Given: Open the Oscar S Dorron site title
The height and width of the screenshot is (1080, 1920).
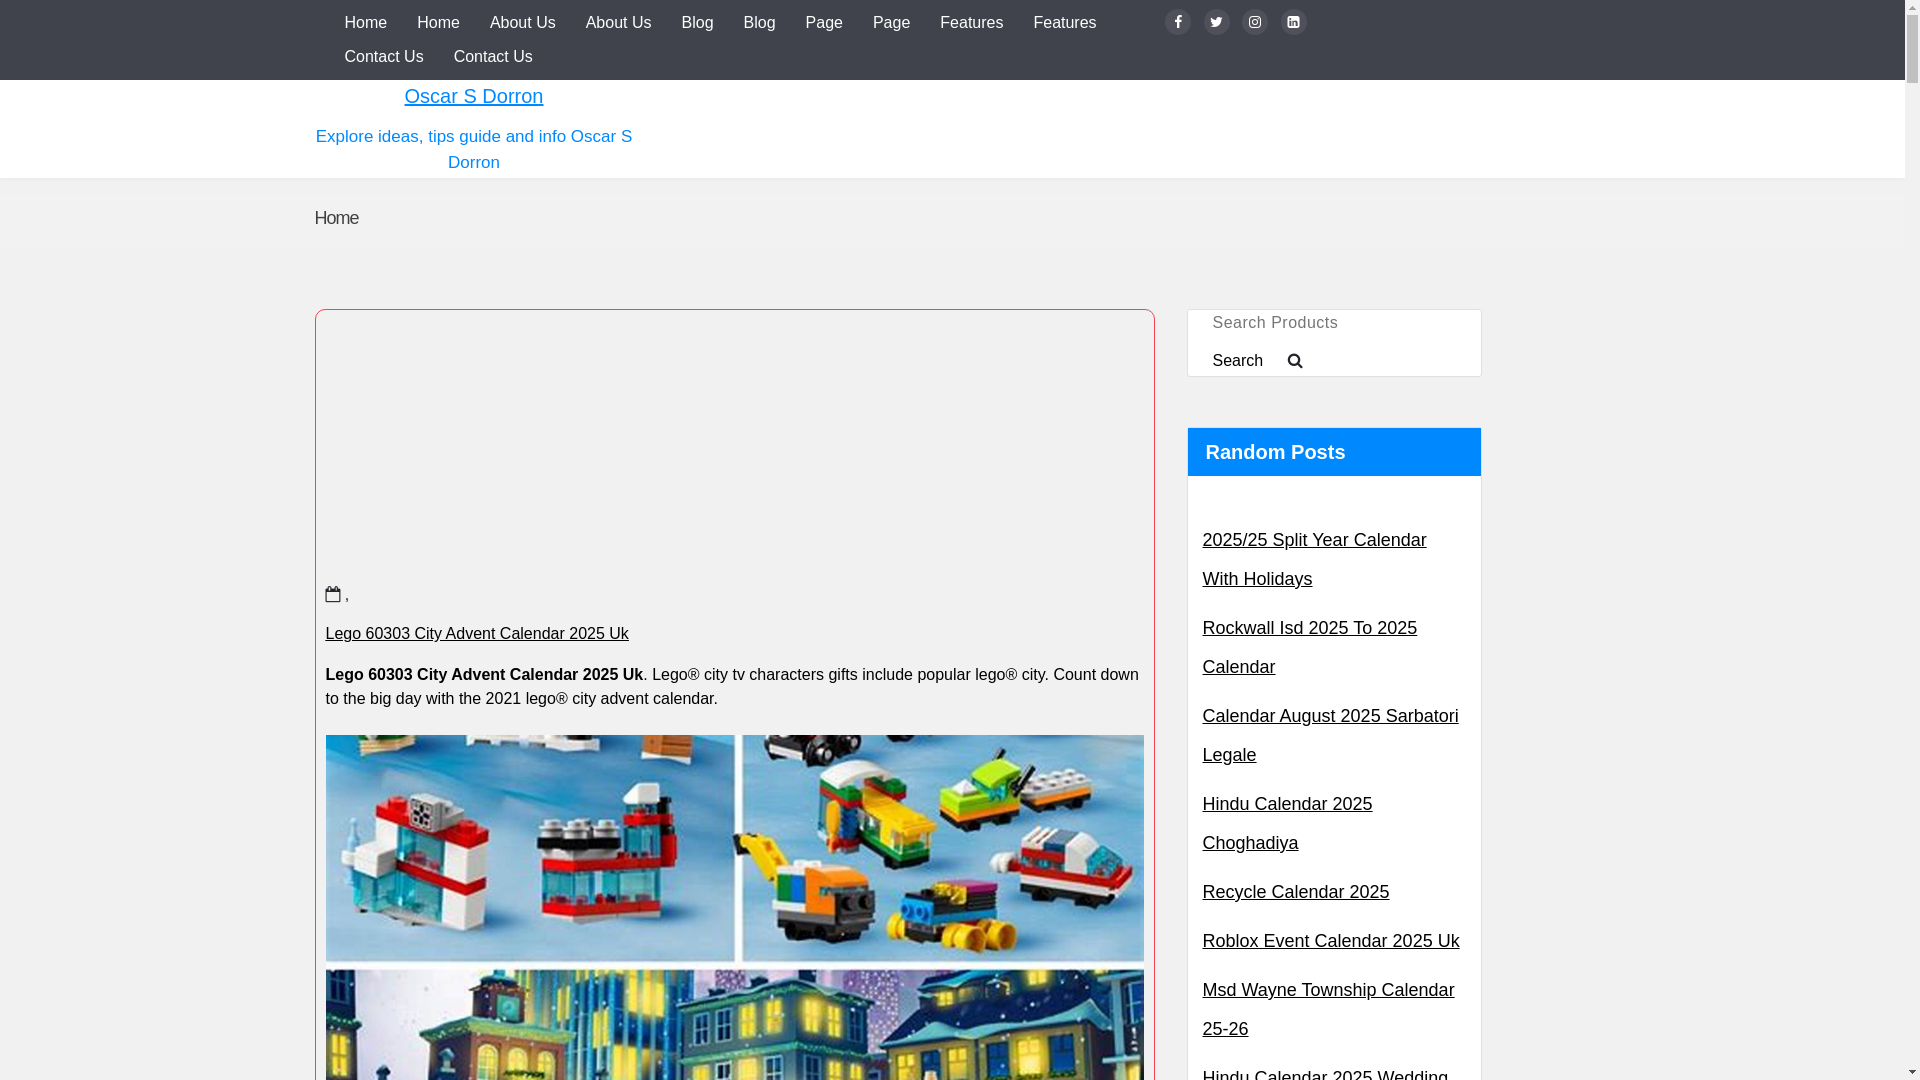Looking at the screenshot, I should click(x=474, y=96).
